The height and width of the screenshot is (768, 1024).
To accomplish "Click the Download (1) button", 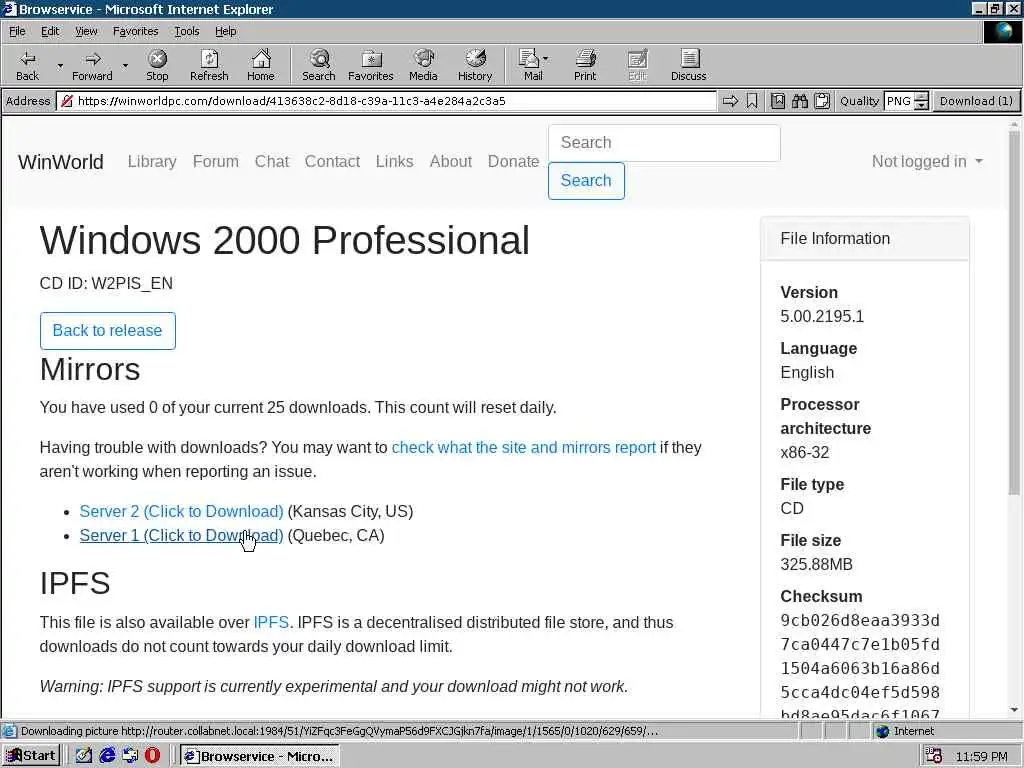I will tap(976, 101).
